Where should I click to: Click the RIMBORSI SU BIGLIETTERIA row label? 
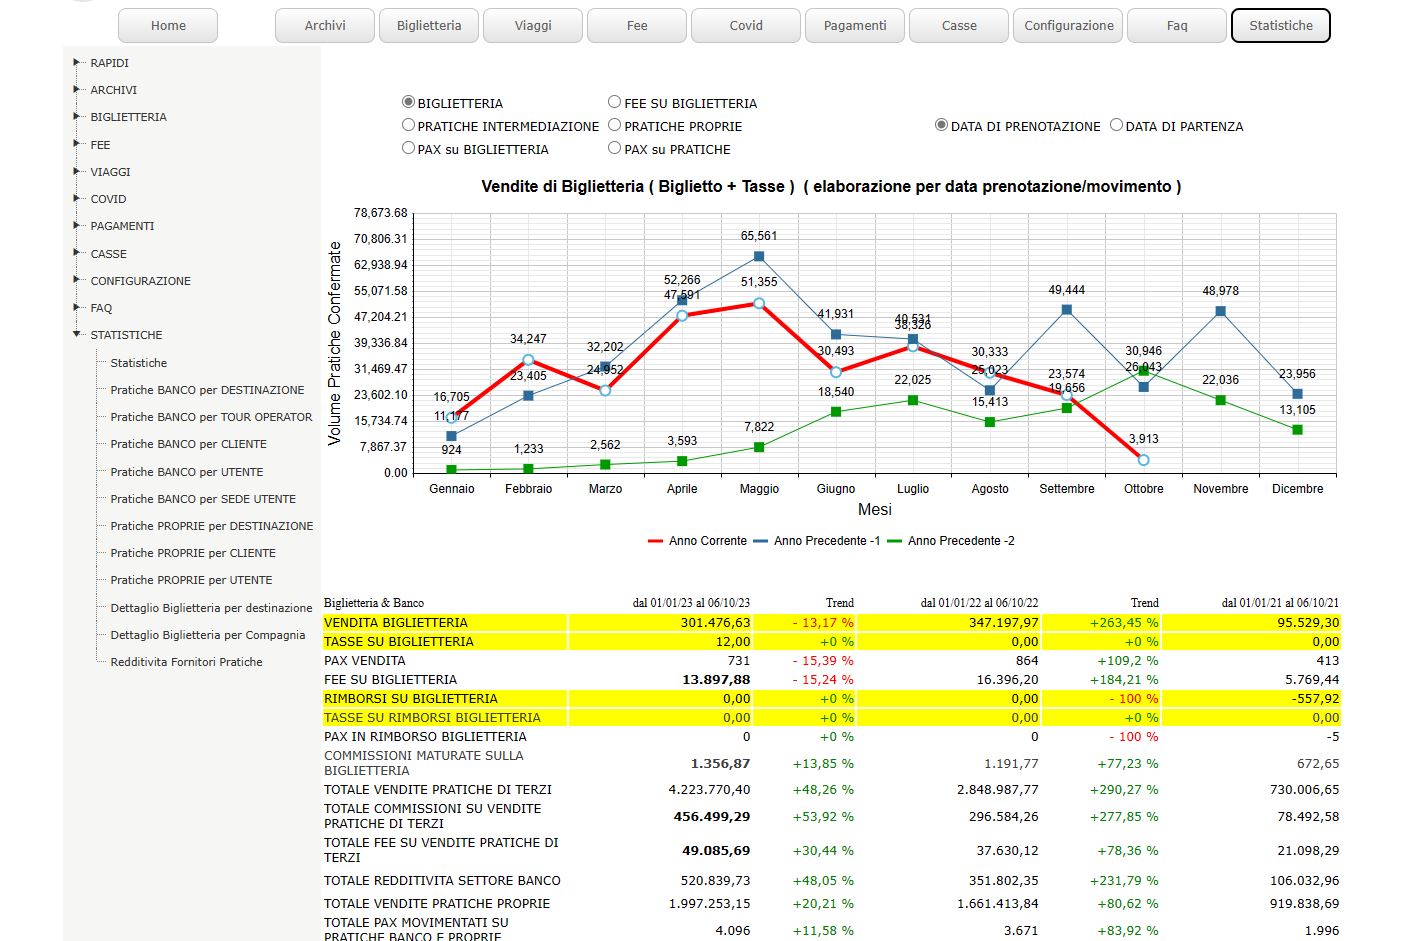pyautogui.click(x=410, y=699)
